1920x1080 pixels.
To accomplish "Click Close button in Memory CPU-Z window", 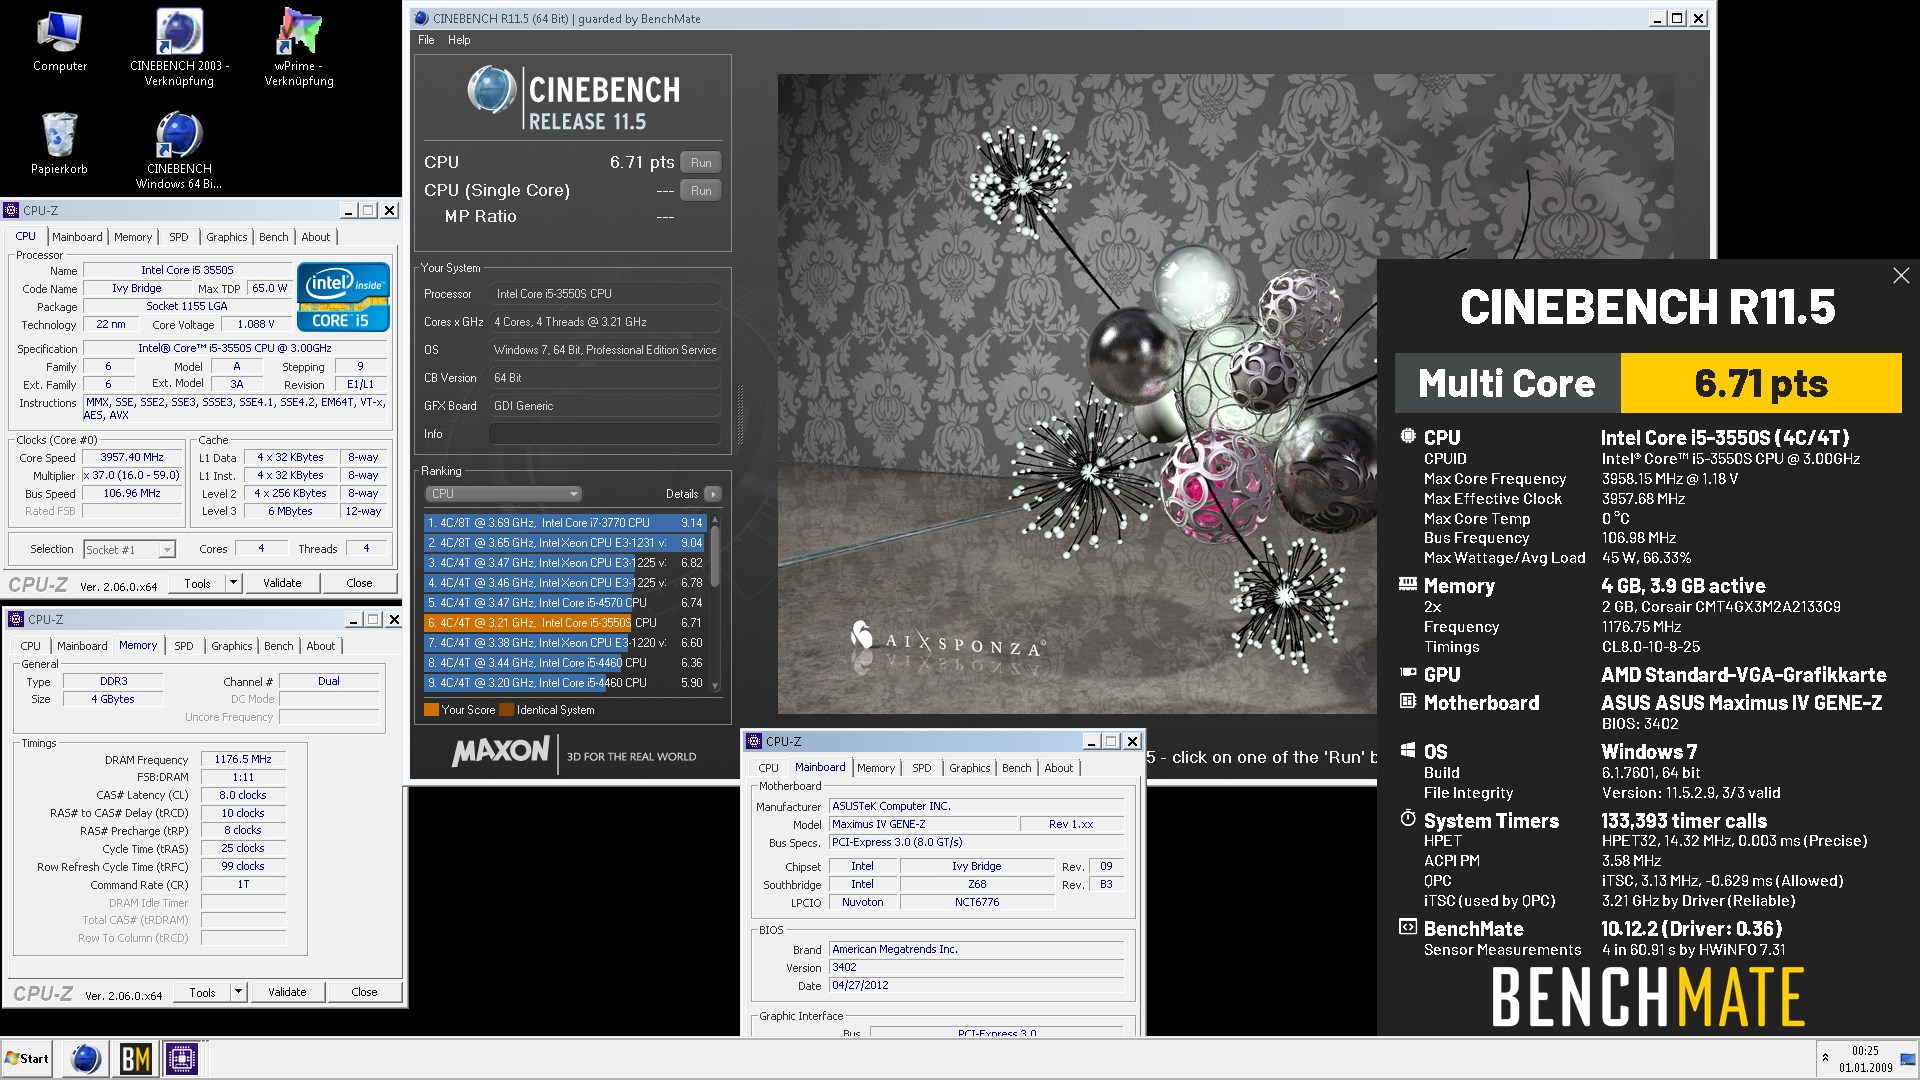I will pos(364,992).
